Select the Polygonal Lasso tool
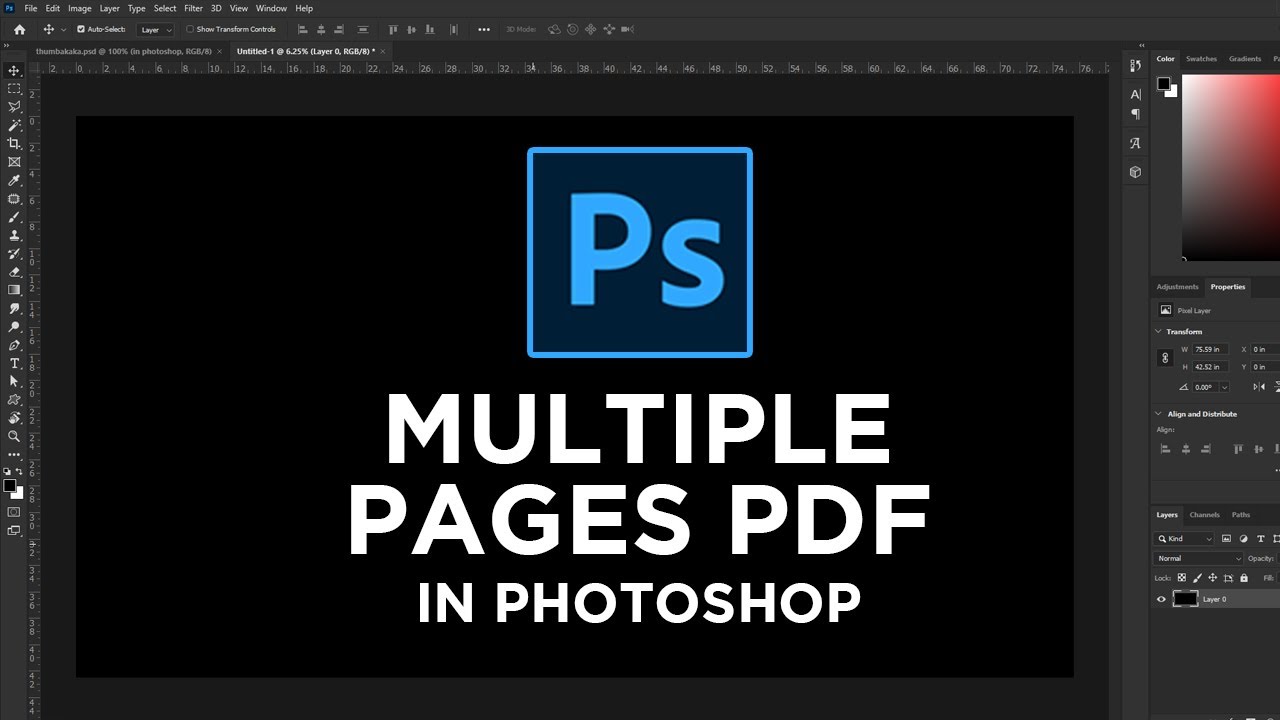 point(14,107)
